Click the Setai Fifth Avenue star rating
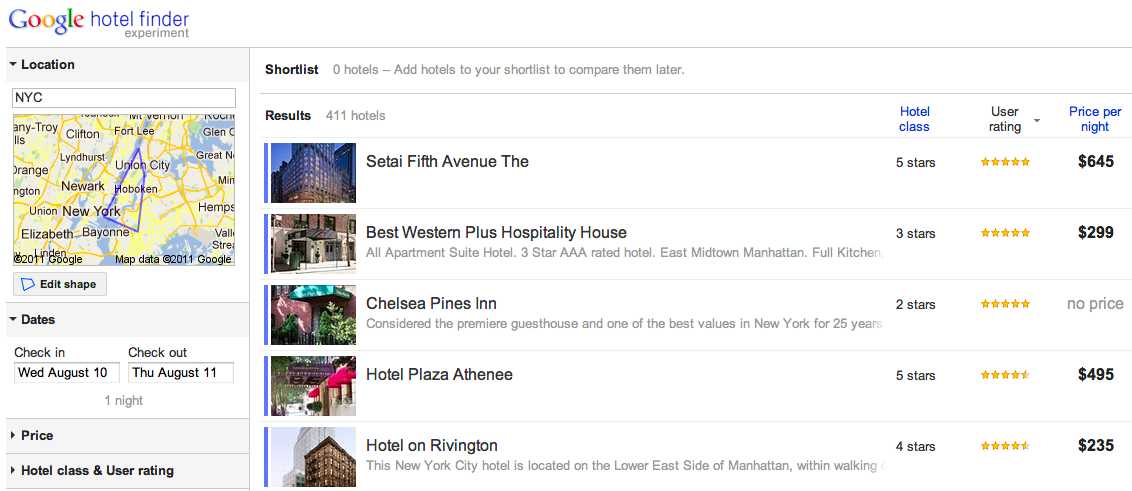The image size is (1132, 491). [1005, 162]
